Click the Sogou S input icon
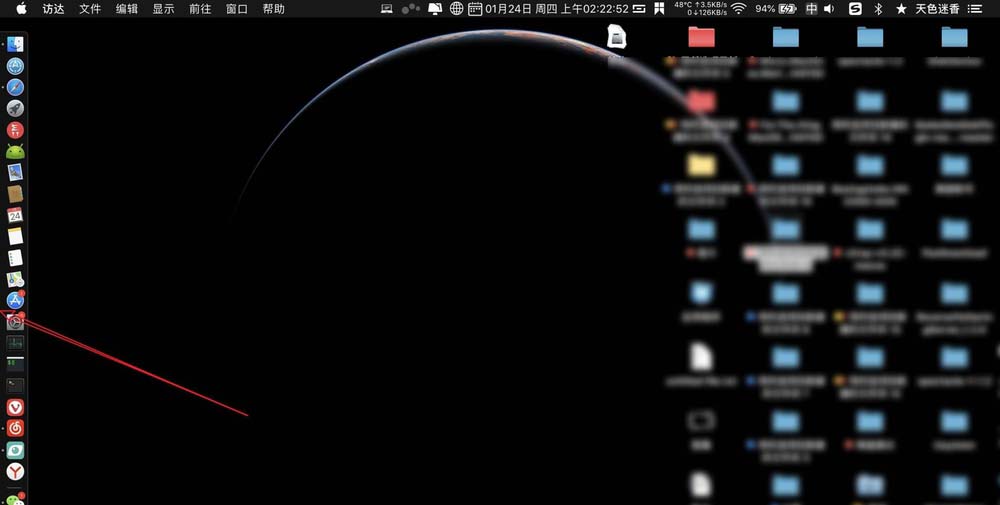This screenshot has height=505, width=1000. (856, 9)
